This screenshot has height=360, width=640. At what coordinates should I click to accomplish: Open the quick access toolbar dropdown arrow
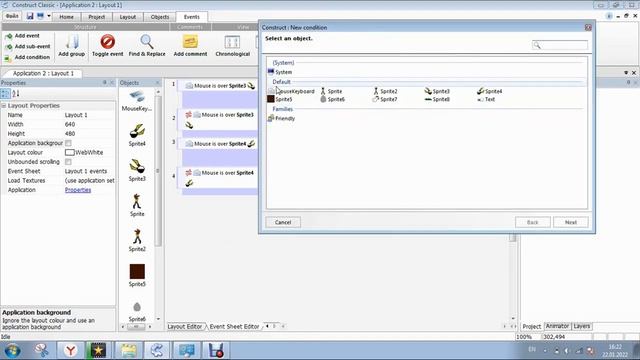click(x=49, y=16)
